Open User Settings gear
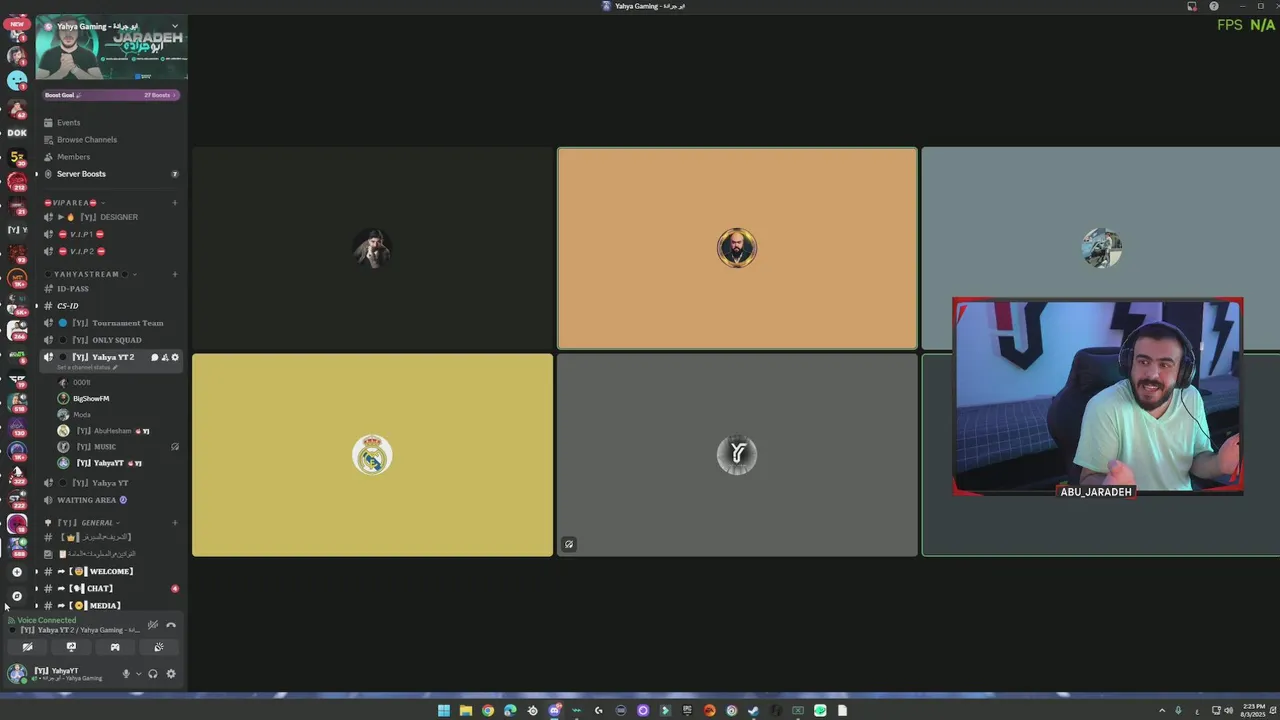This screenshot has height=720, width=1280. pyautogui.click(x=171, y=674)
